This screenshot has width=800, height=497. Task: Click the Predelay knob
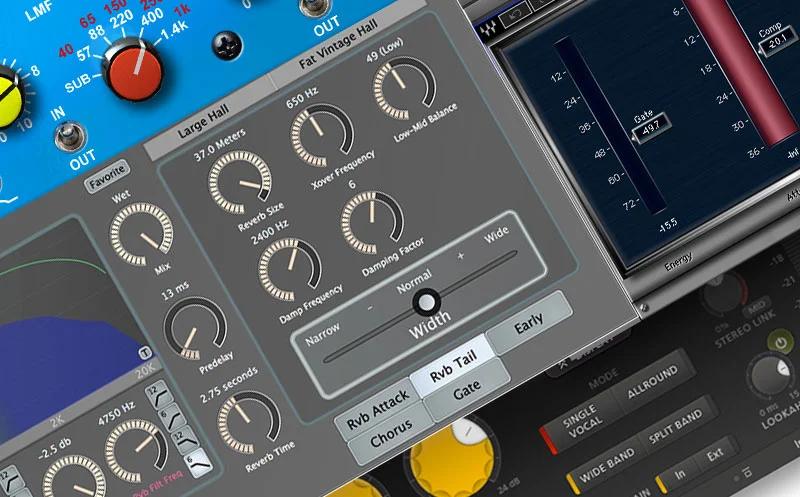point(195,329)
